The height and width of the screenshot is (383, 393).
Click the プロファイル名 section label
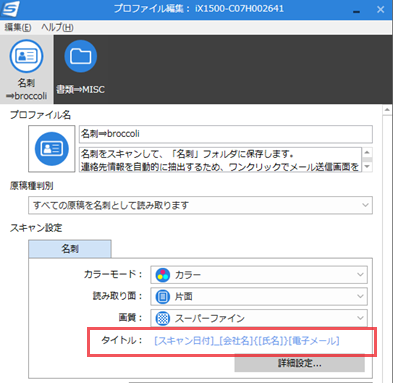(40, 115)
